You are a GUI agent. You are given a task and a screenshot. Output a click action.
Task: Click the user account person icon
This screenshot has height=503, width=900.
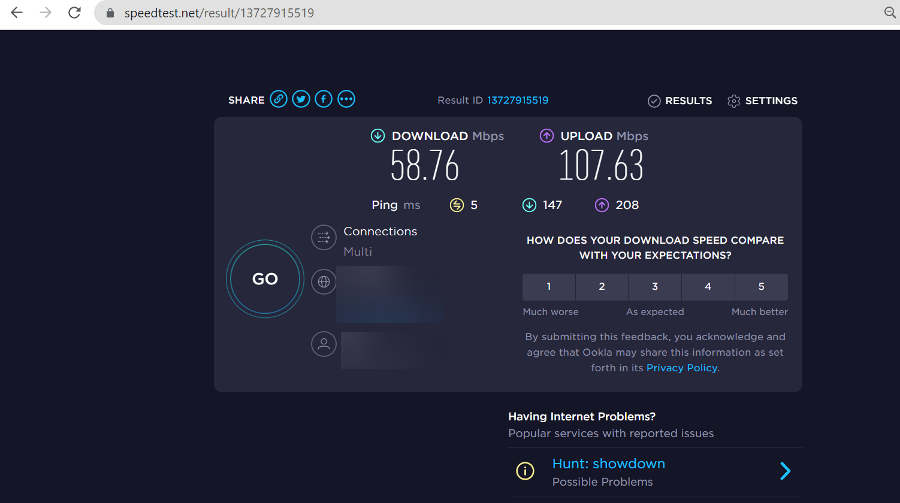[324, 344]
